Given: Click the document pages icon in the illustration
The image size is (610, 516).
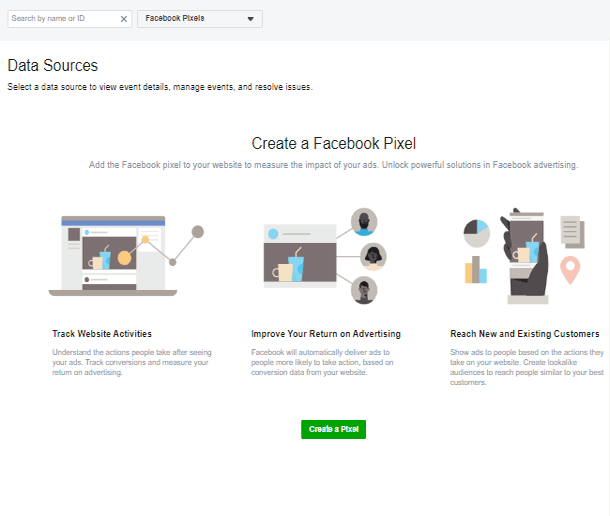Looking at the screenshot, I should point(572,232).
